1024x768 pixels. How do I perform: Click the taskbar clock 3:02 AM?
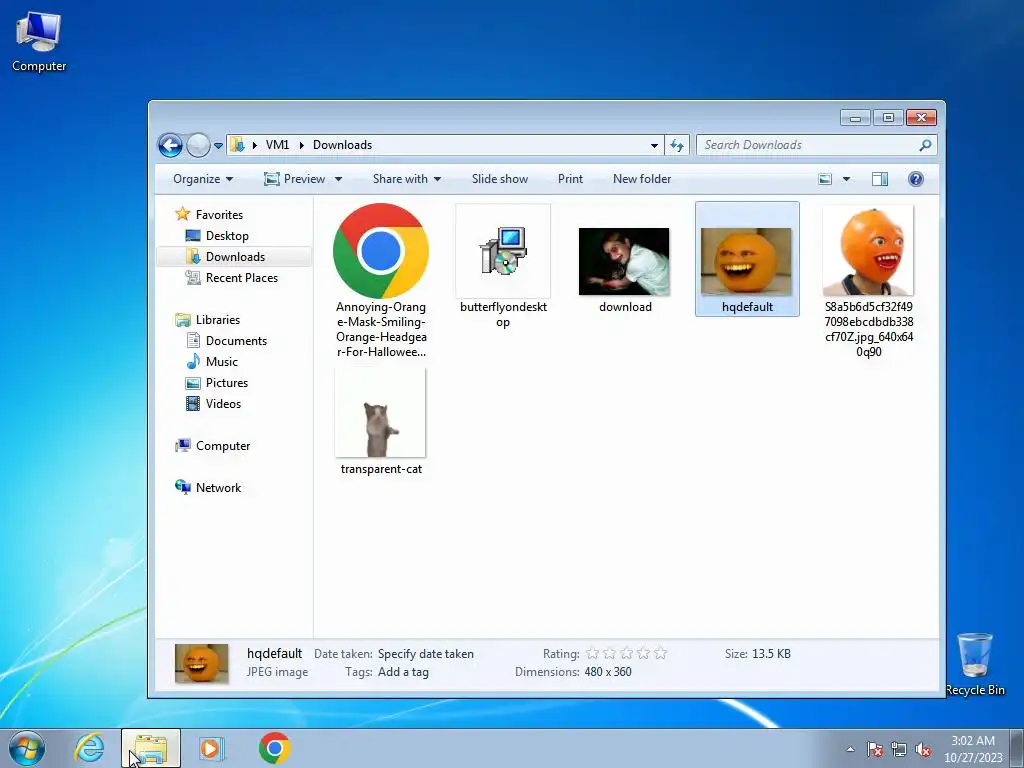972,741
